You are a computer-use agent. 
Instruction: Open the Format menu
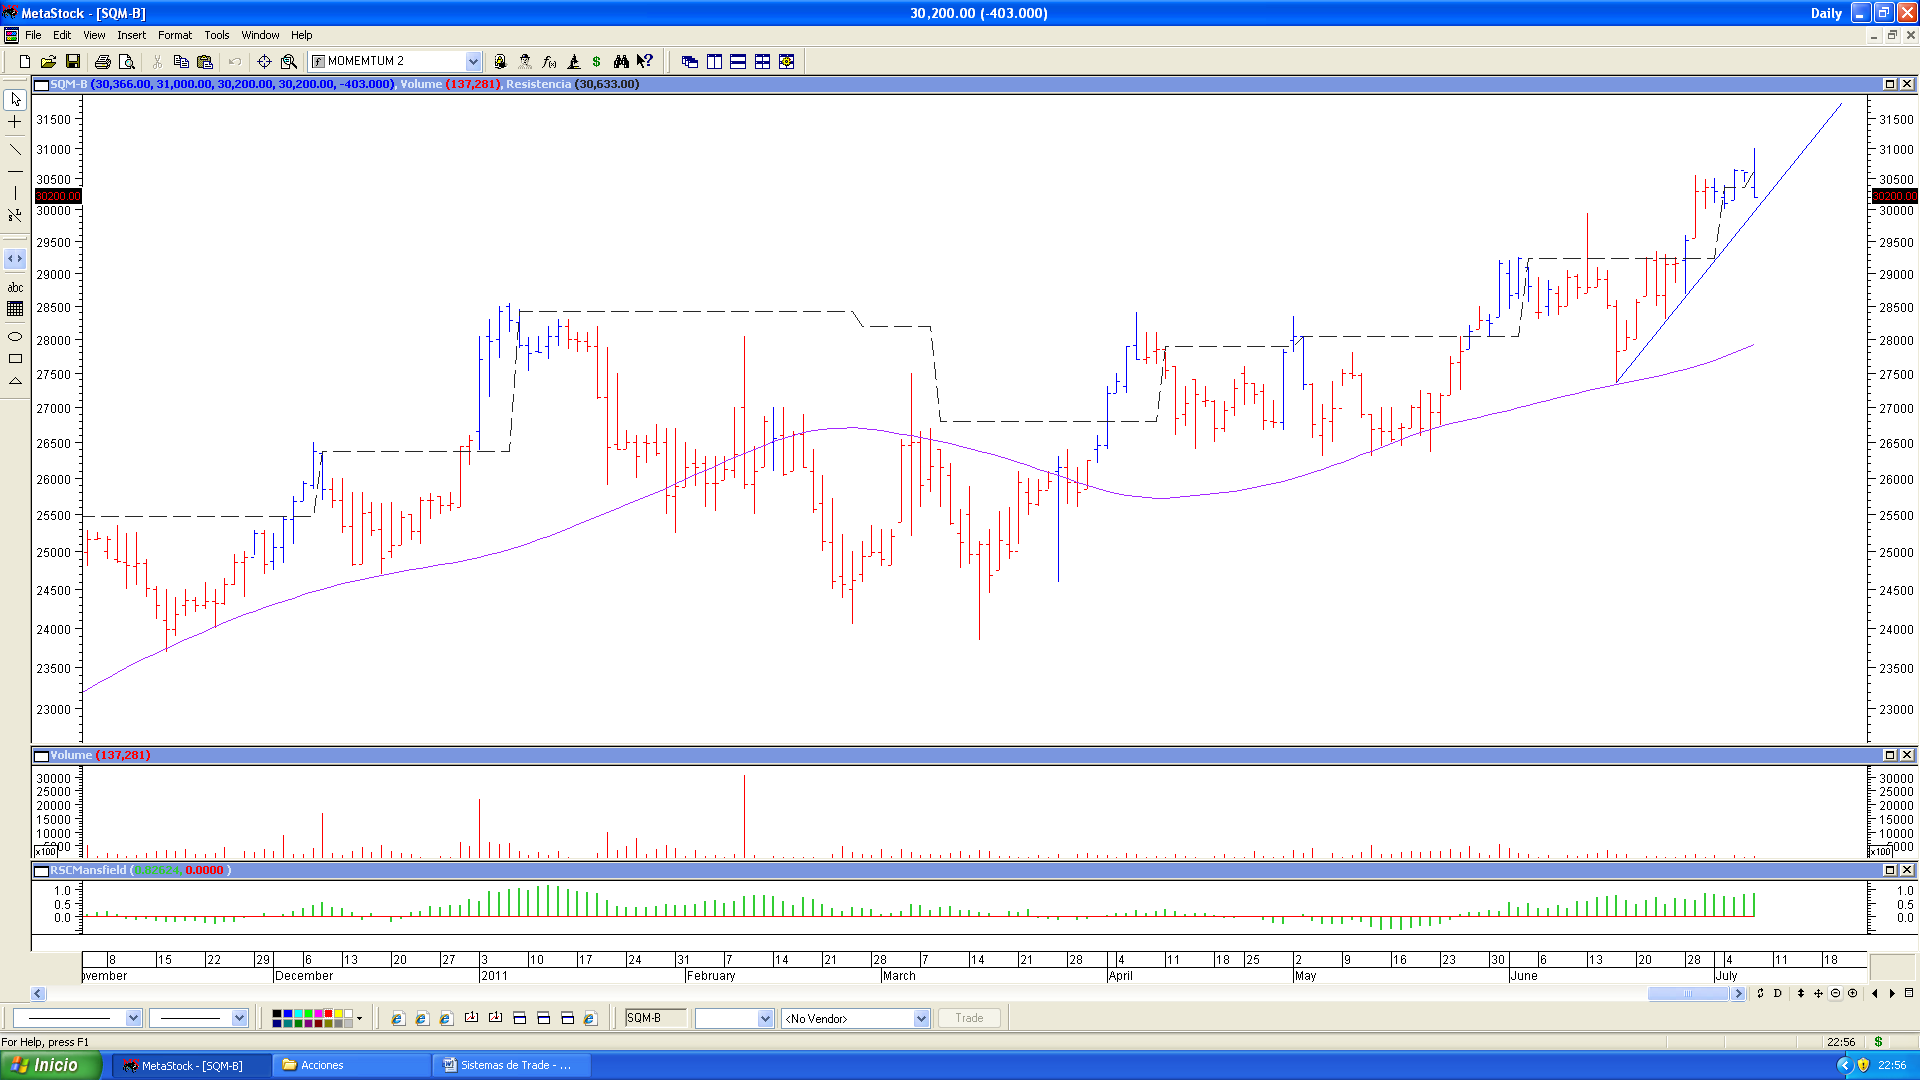[174, 35]
